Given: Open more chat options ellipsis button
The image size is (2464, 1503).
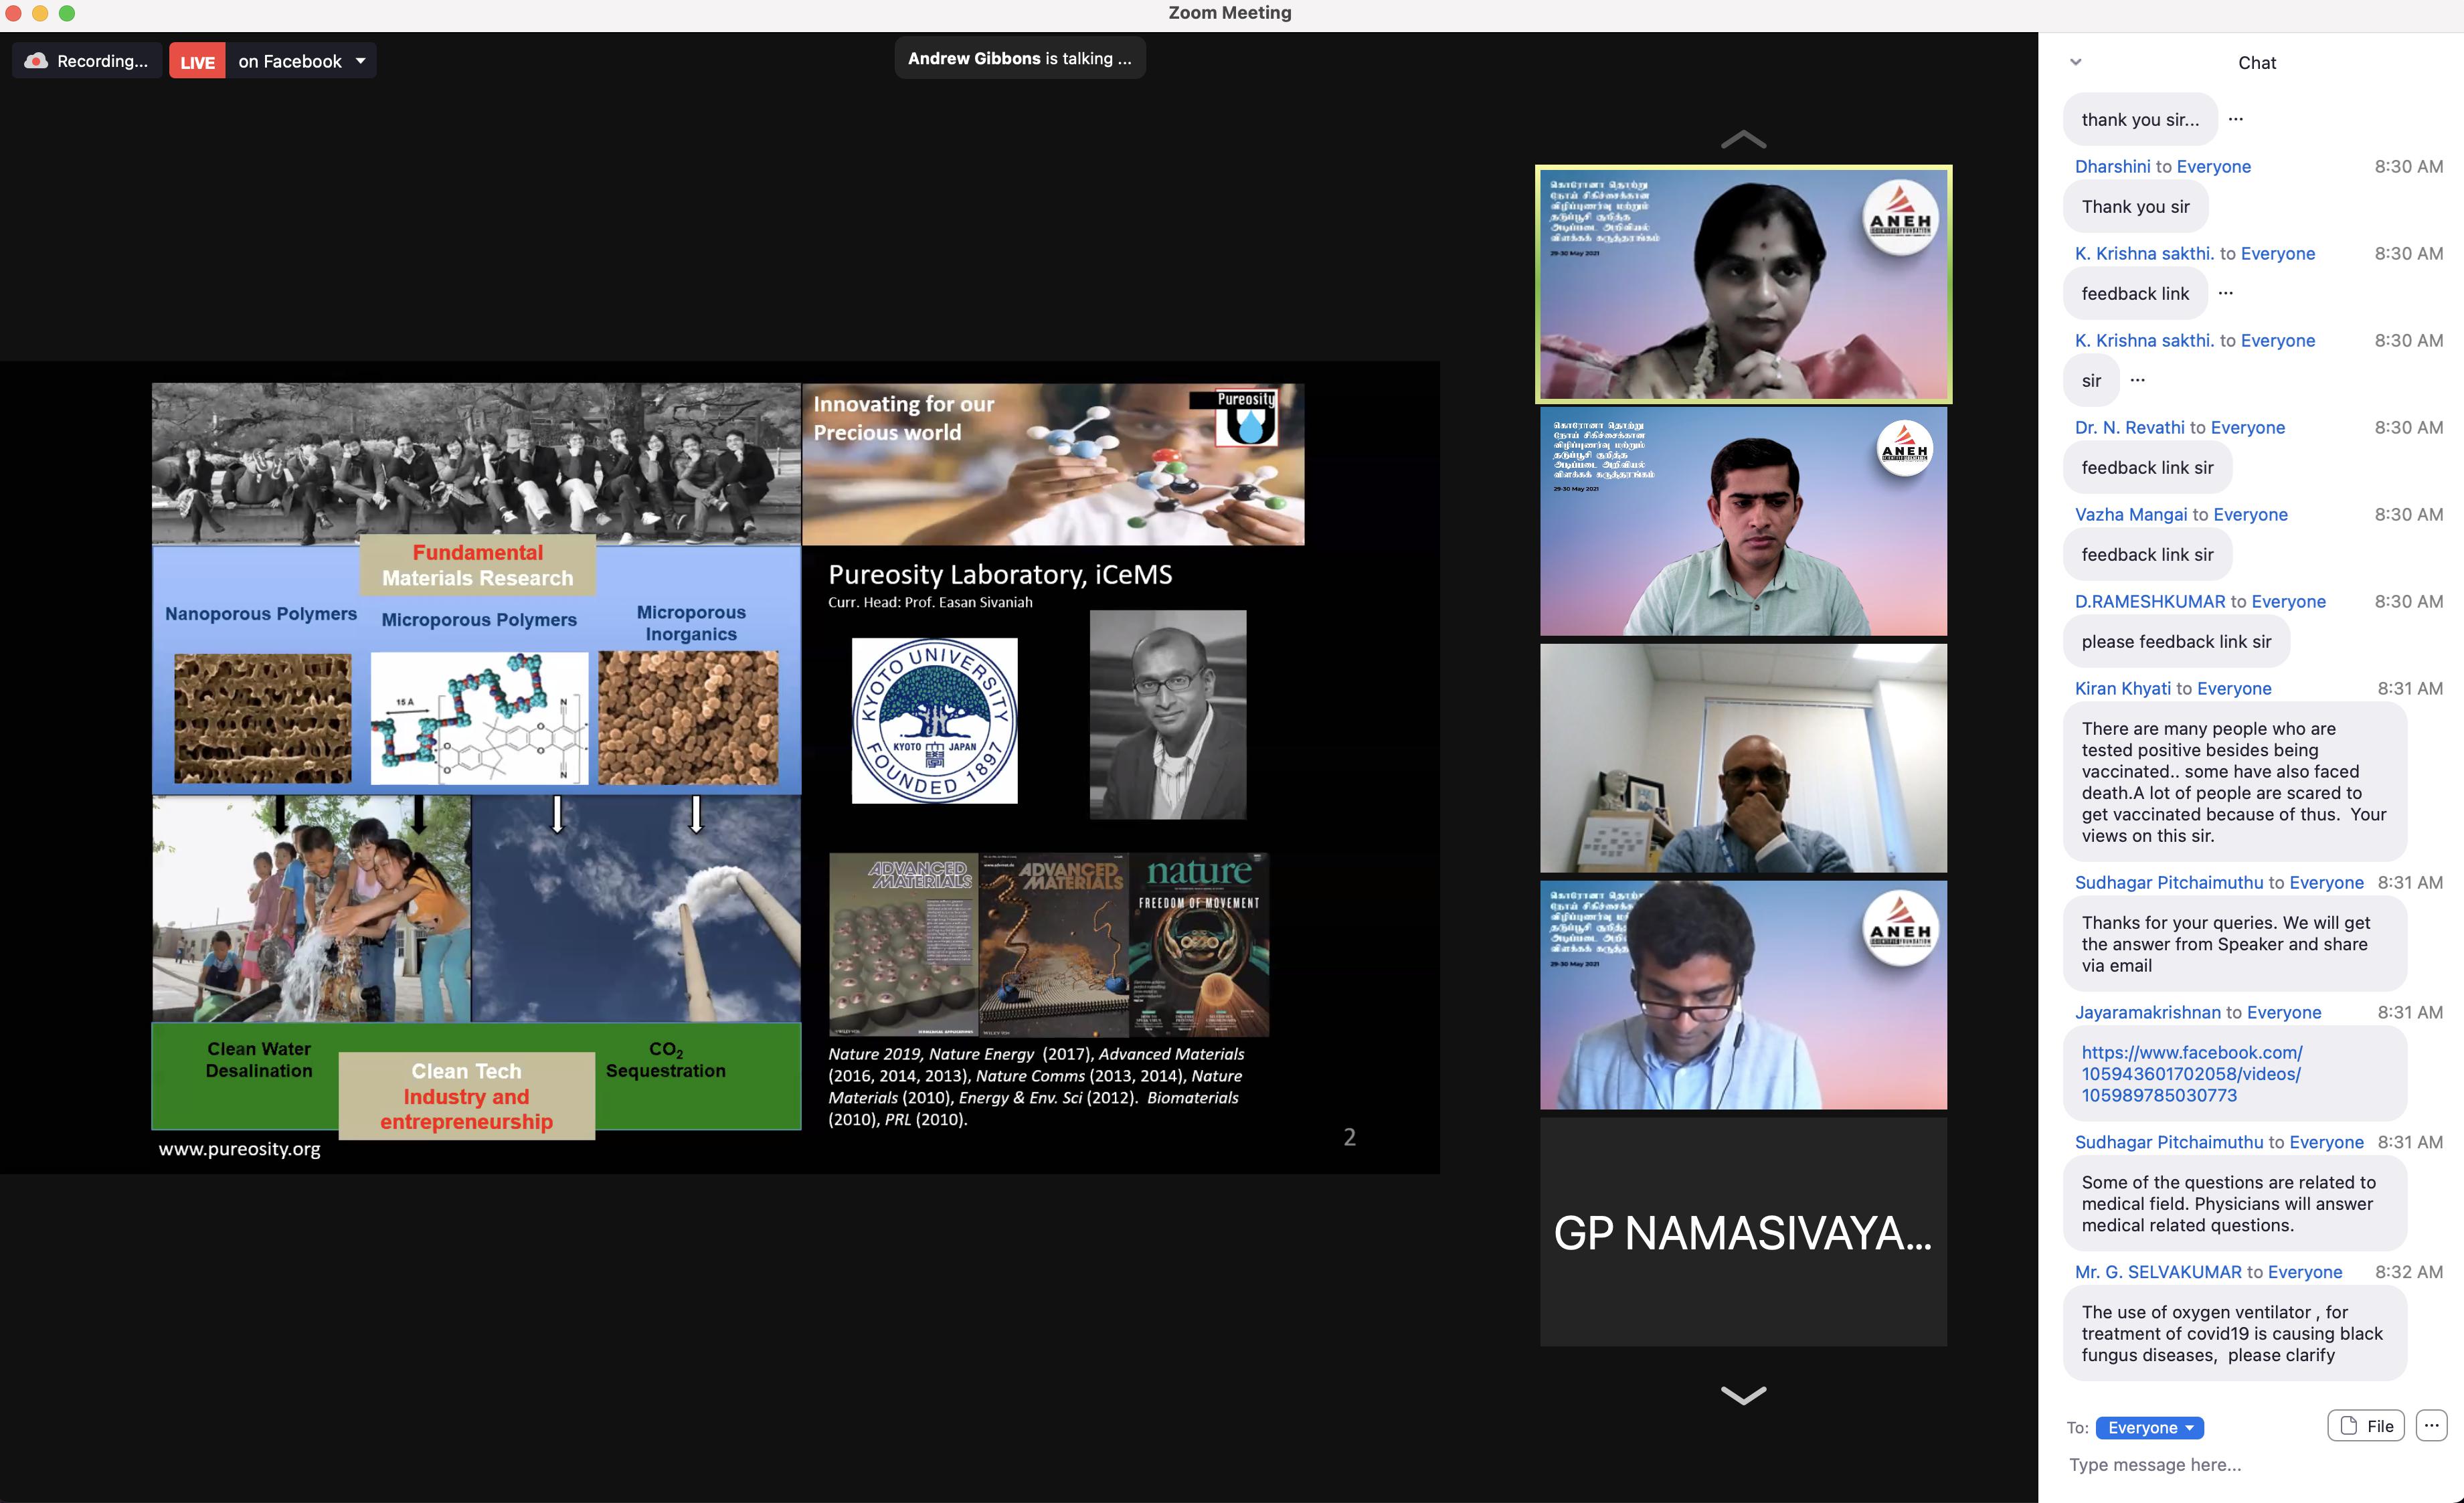Looking at the screenshot, I should tap(2431, 1426).
